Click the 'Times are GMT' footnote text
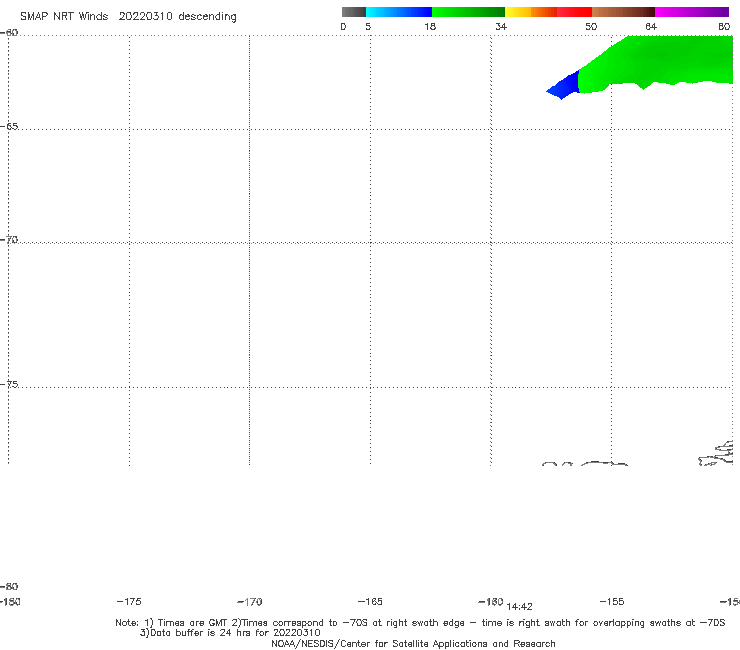This screenshot has height=650, width=740. (192, 623)
